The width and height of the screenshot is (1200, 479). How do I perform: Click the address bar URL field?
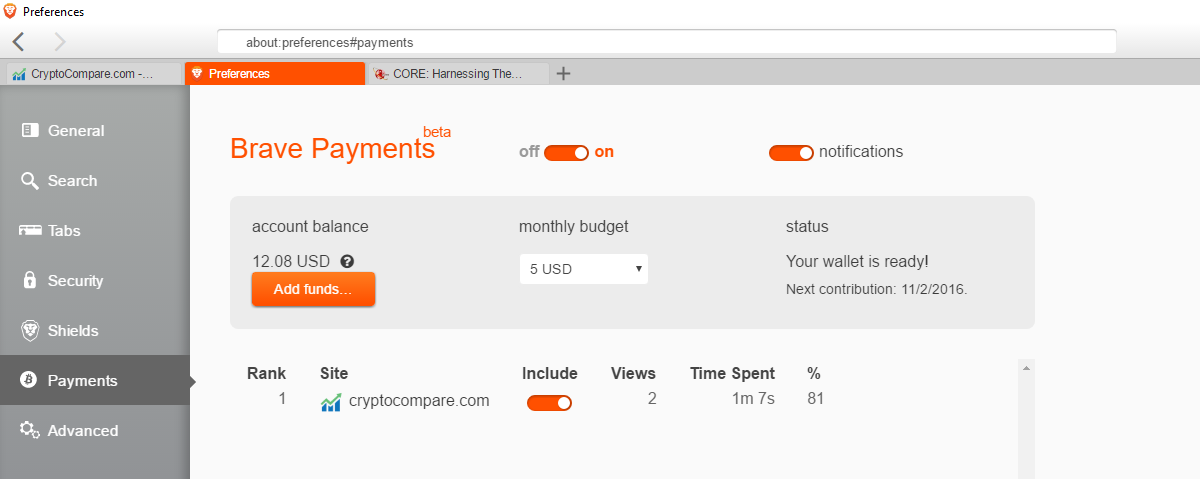point(665,43)
